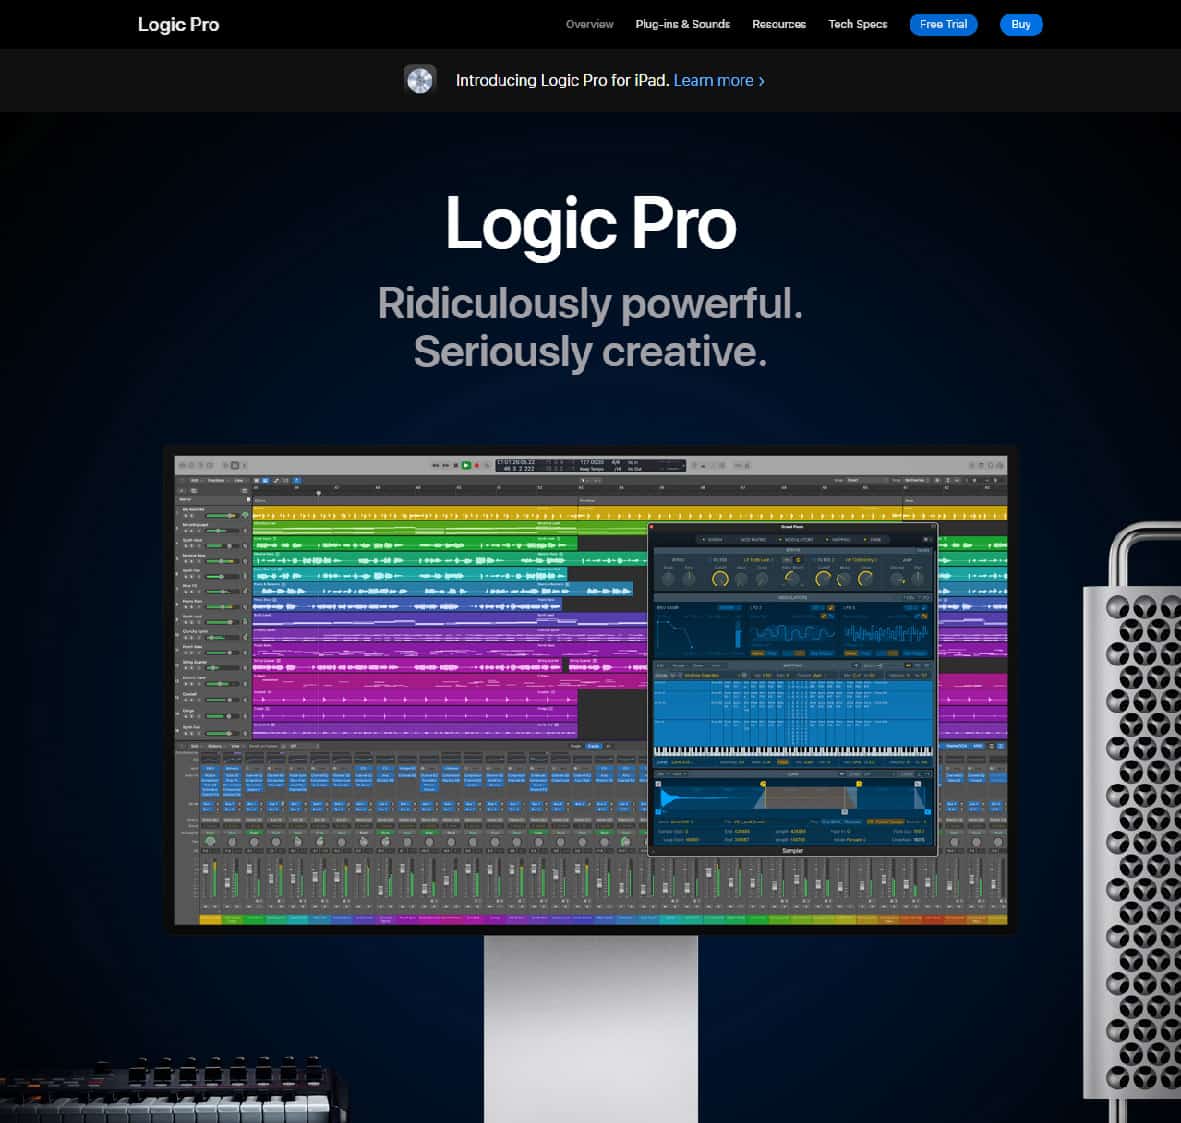Click the Logic Pro display hero image
The height and width of the screenshot is (1123, 1181).
pos(590,689)
